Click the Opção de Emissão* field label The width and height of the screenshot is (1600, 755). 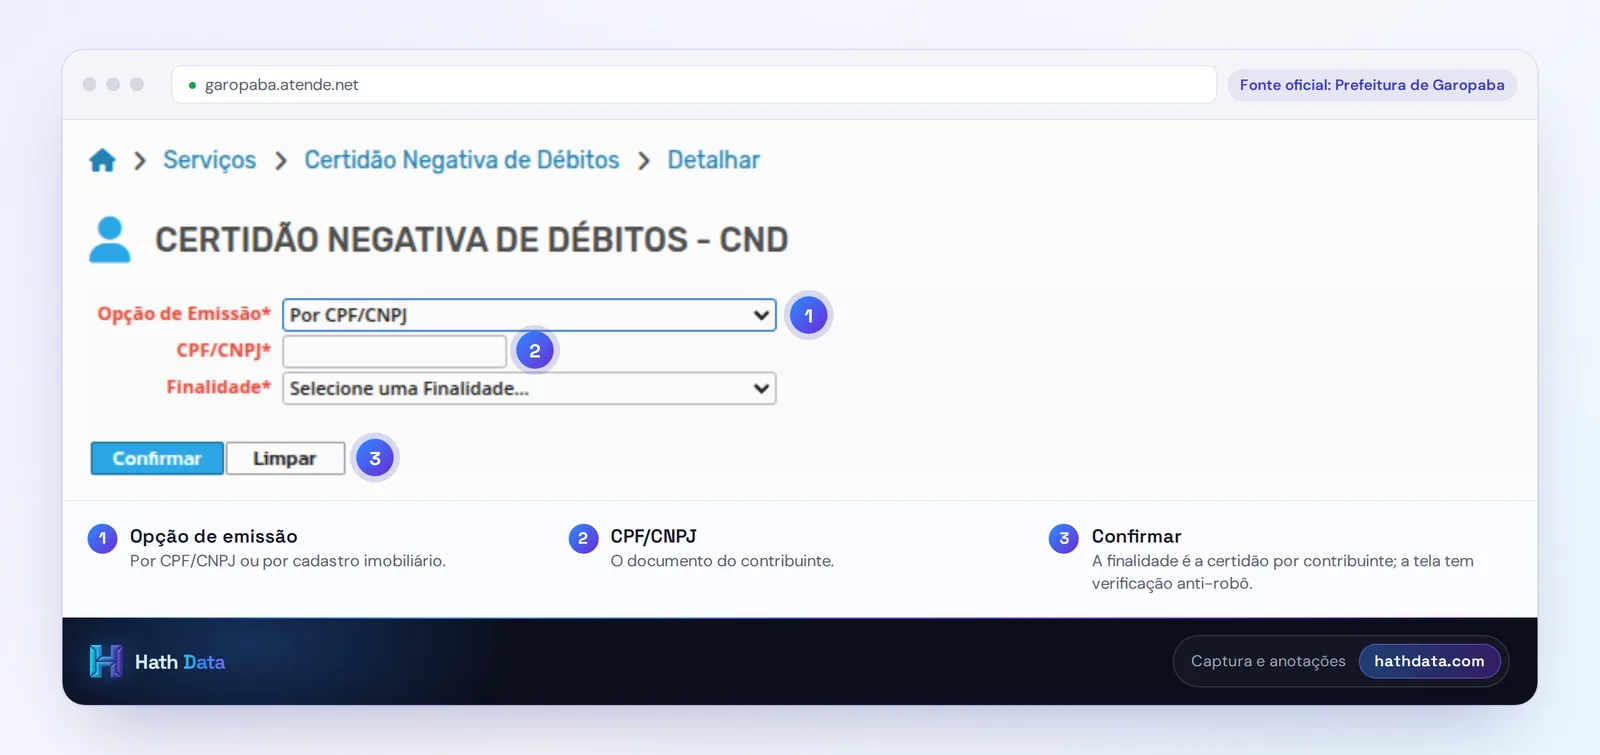[184, 314]
